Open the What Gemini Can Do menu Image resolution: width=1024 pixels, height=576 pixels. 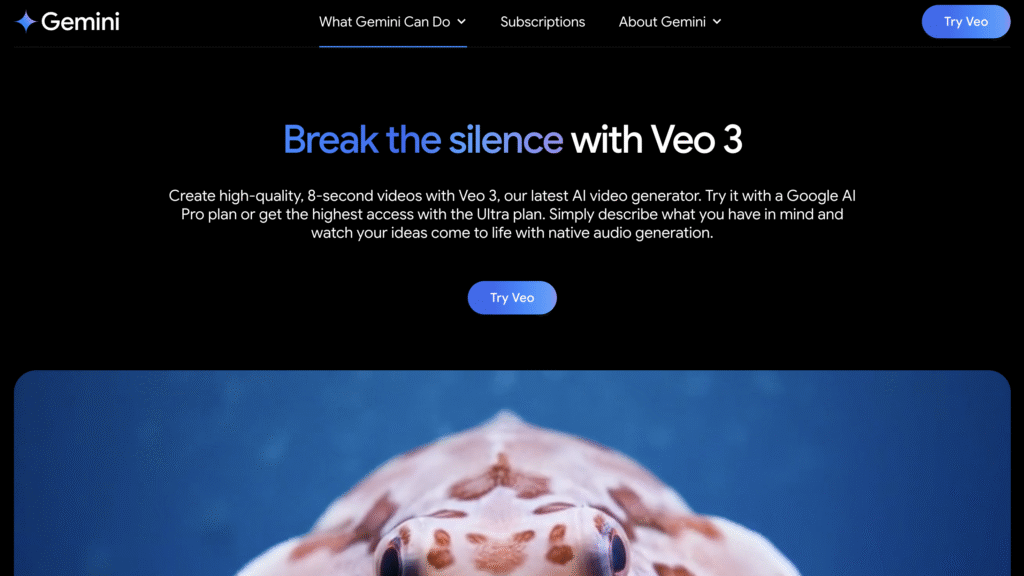coord(385,22)
